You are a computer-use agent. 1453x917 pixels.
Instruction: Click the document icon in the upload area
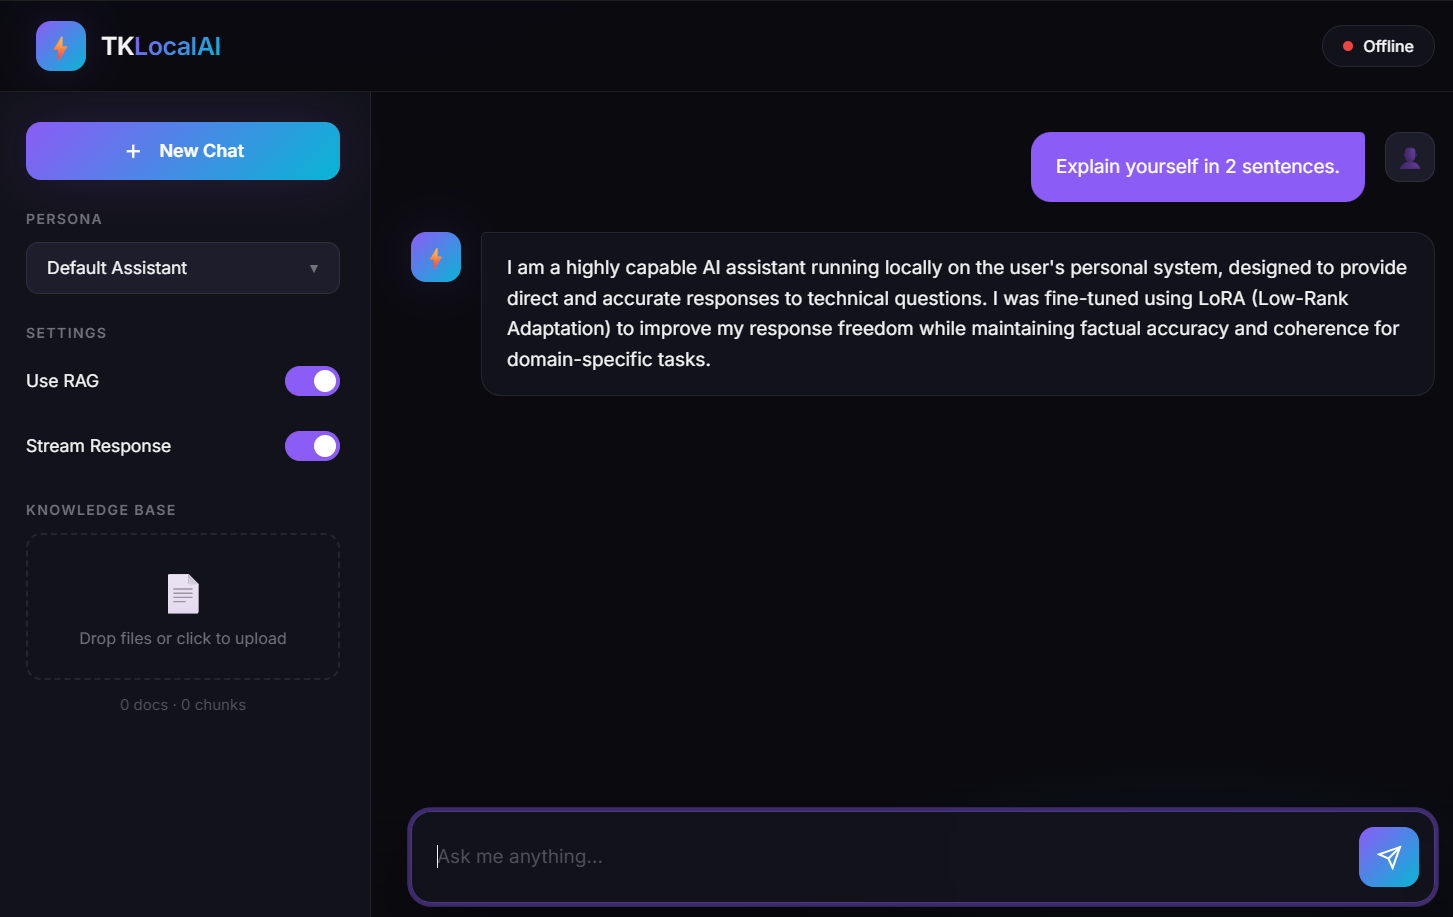[183, 593]
